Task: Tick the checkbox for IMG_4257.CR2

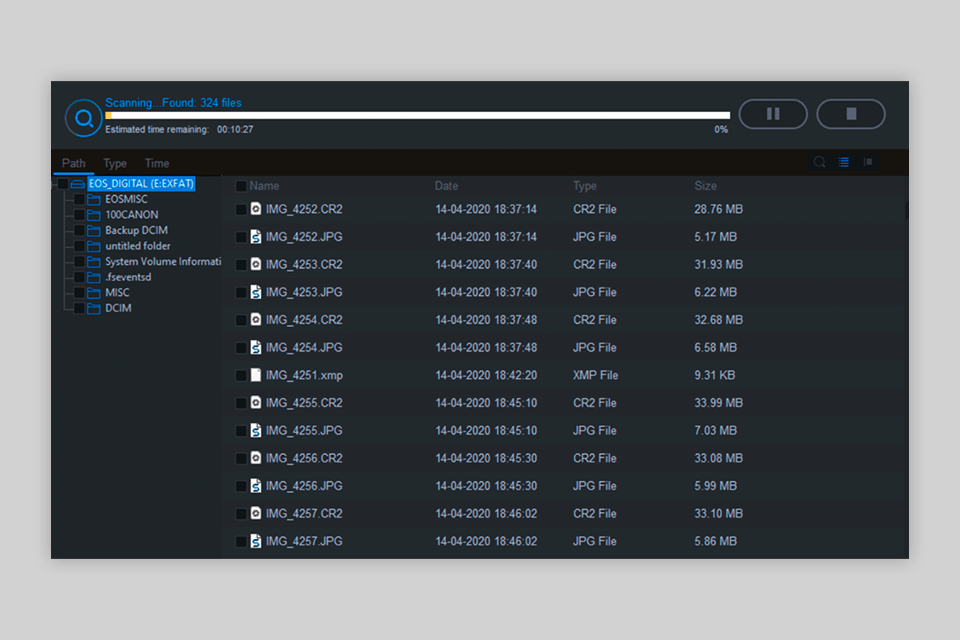Action: [241, 514]
